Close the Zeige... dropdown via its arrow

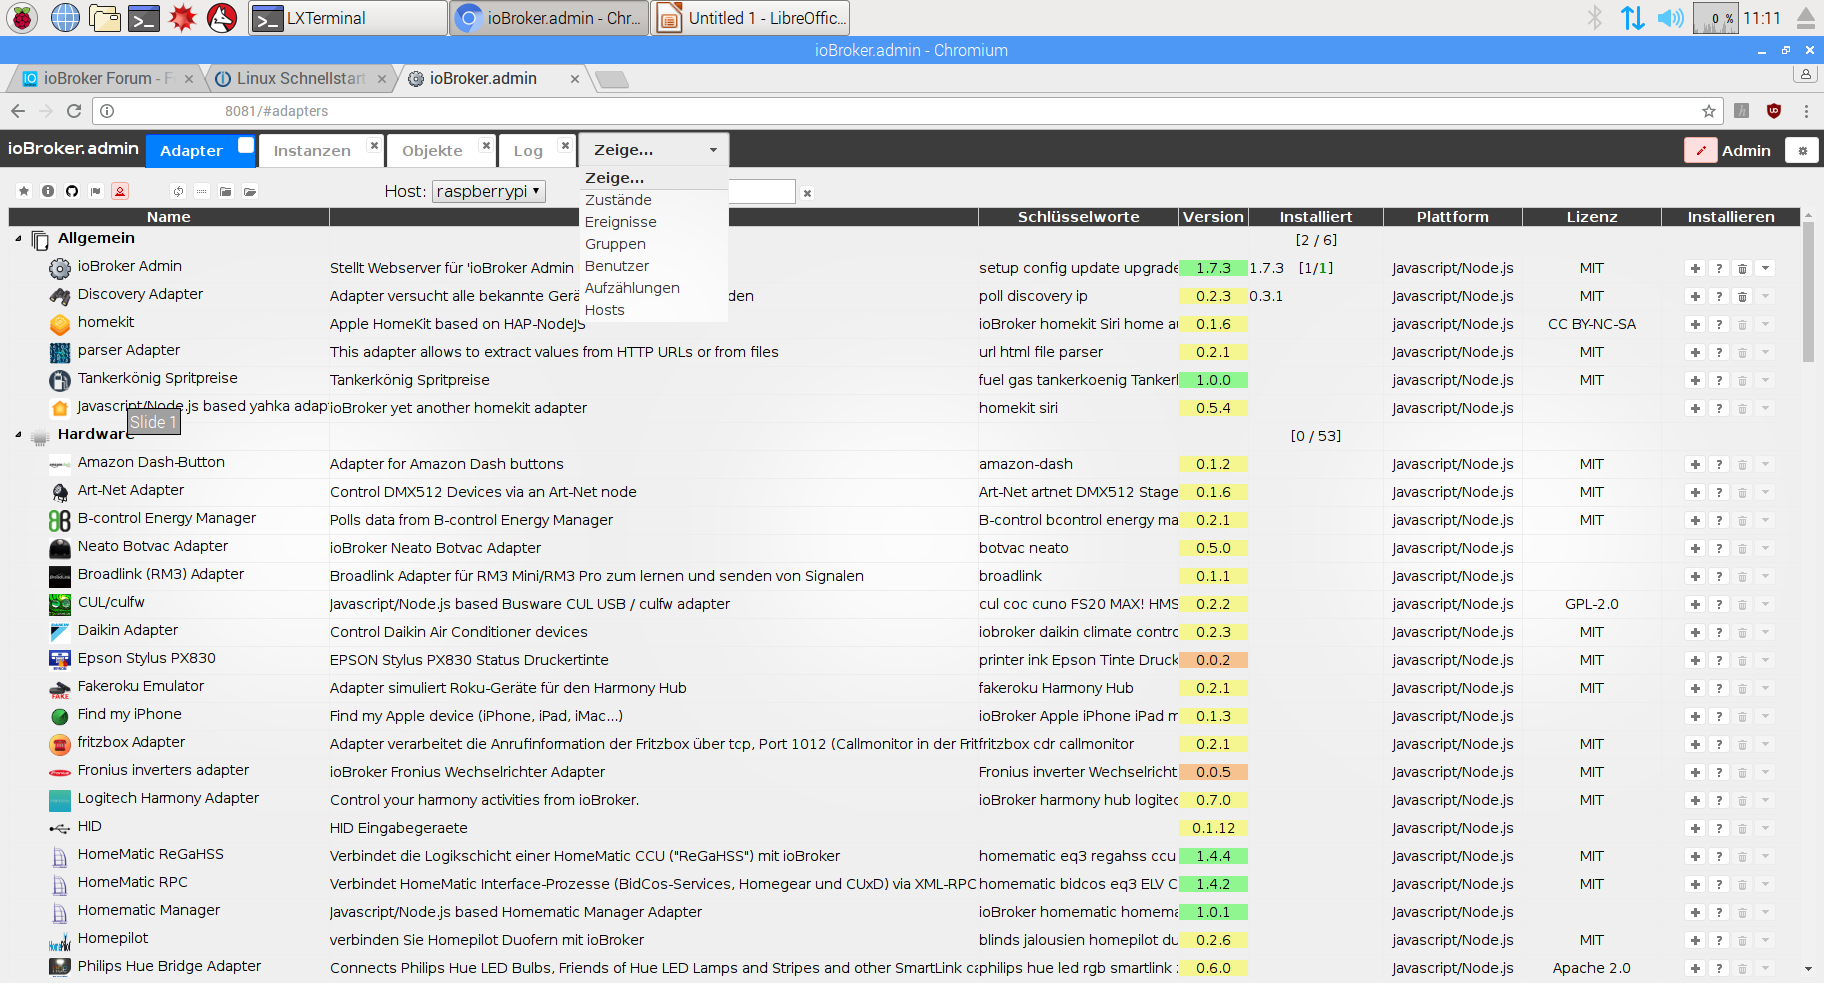pyautogui.click(x=713, y=150)
